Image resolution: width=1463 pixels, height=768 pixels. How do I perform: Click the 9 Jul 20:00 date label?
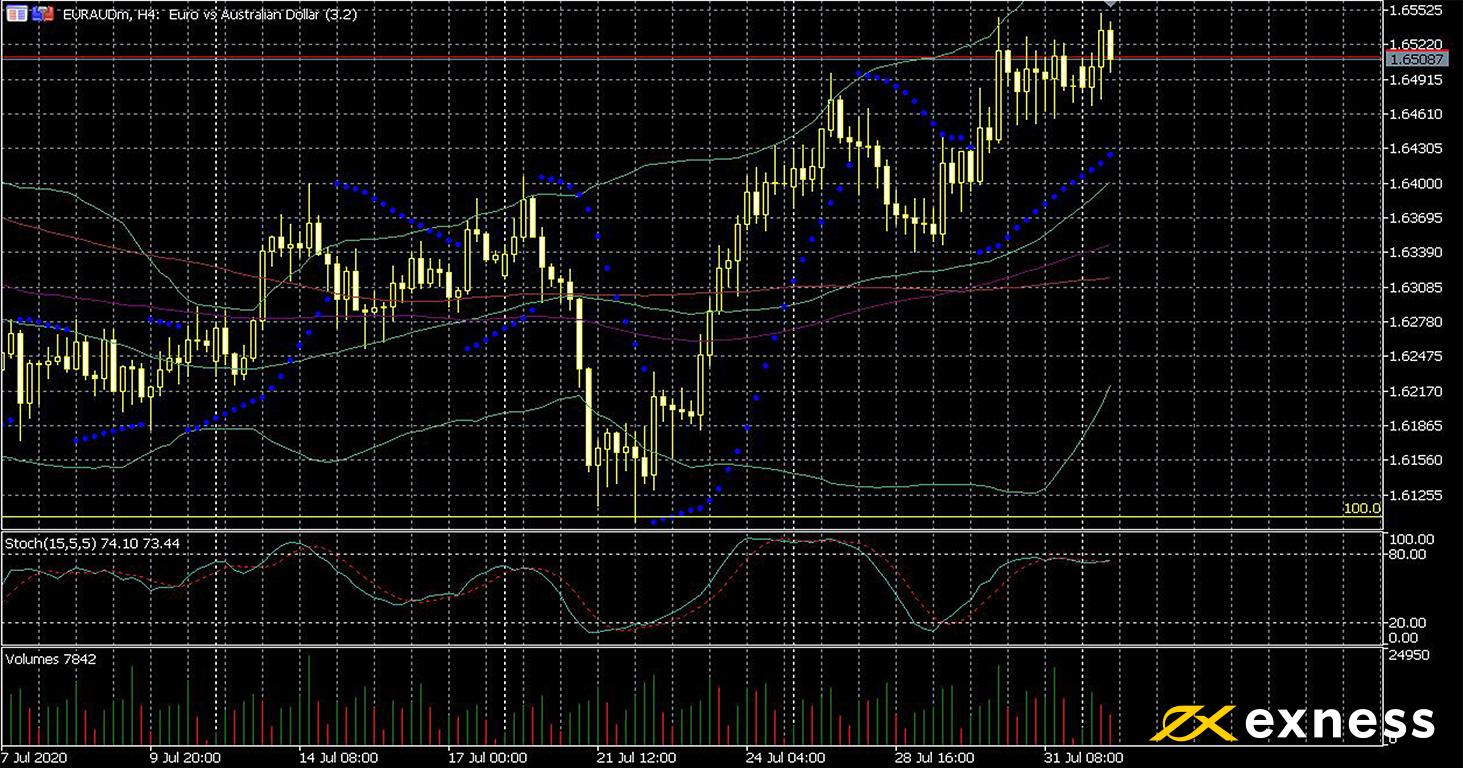(186, 758)
